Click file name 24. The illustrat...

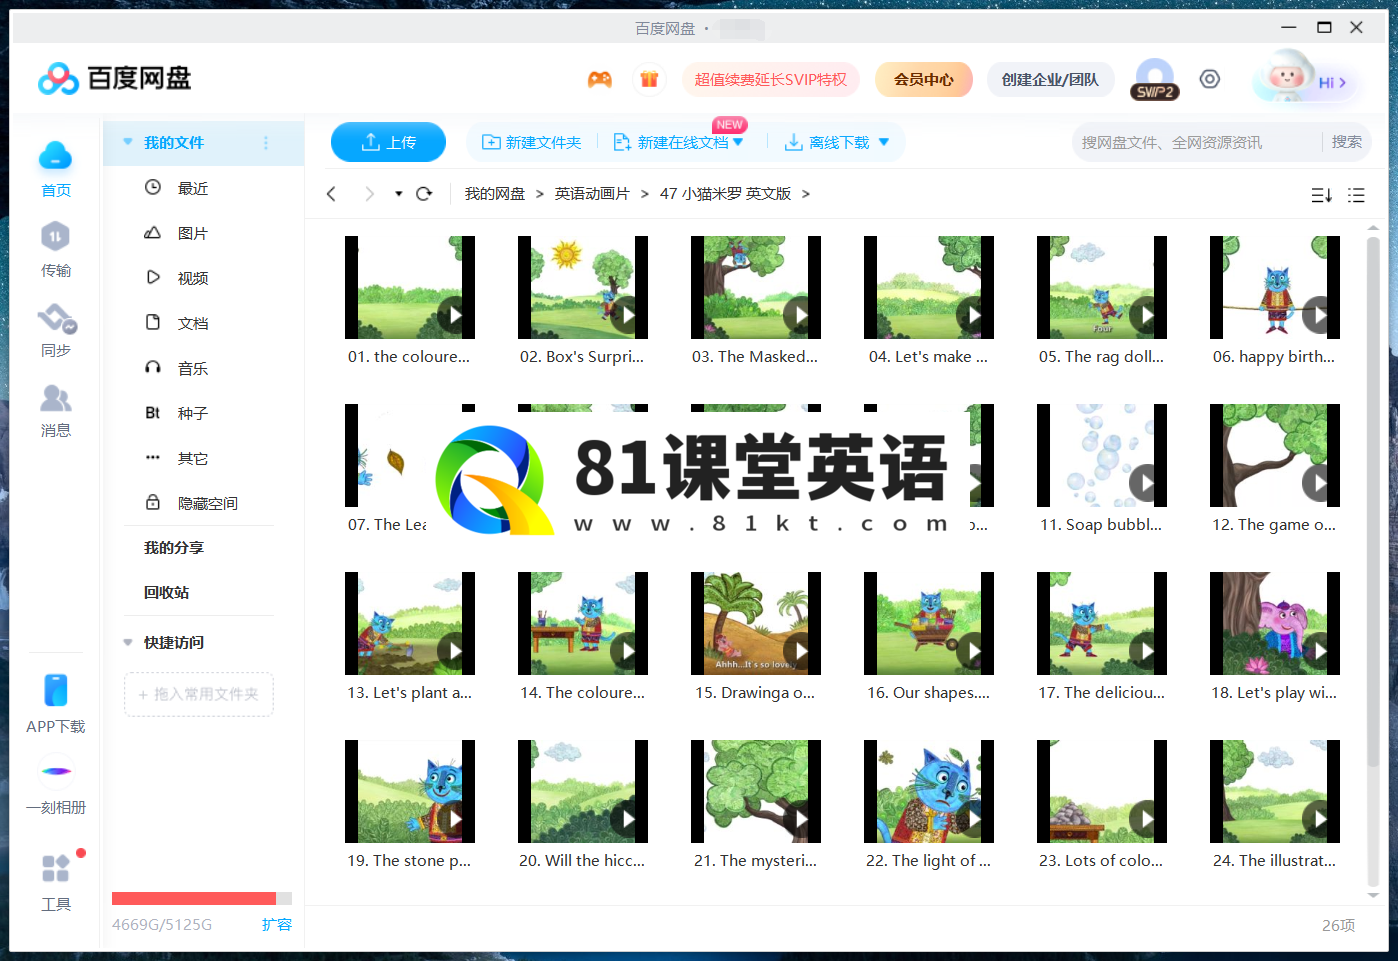tap(1274, 860)
